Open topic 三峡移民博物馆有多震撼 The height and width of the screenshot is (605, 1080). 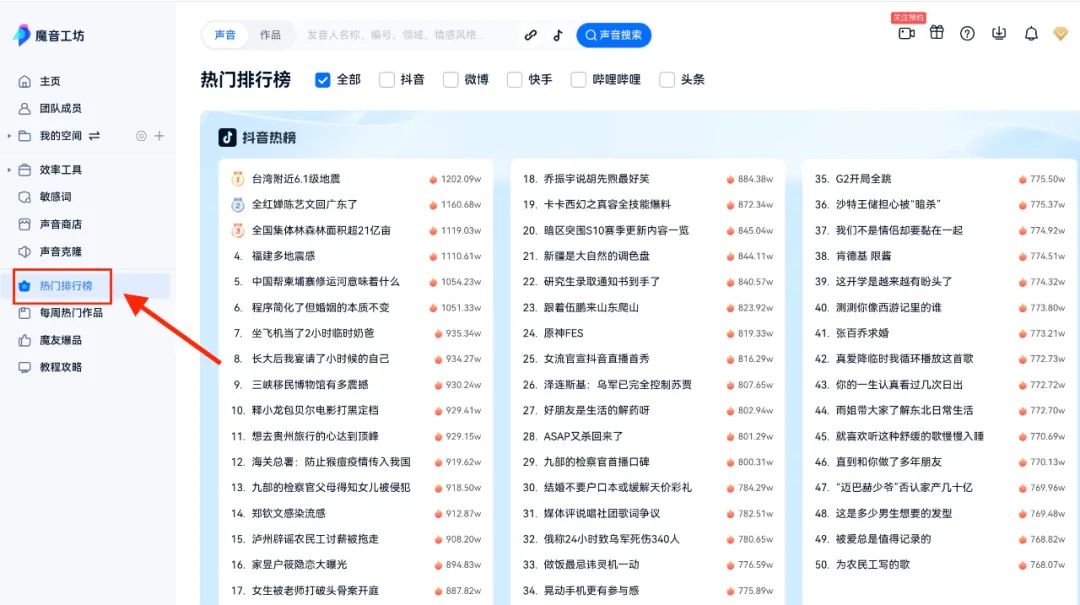point(310,385)
